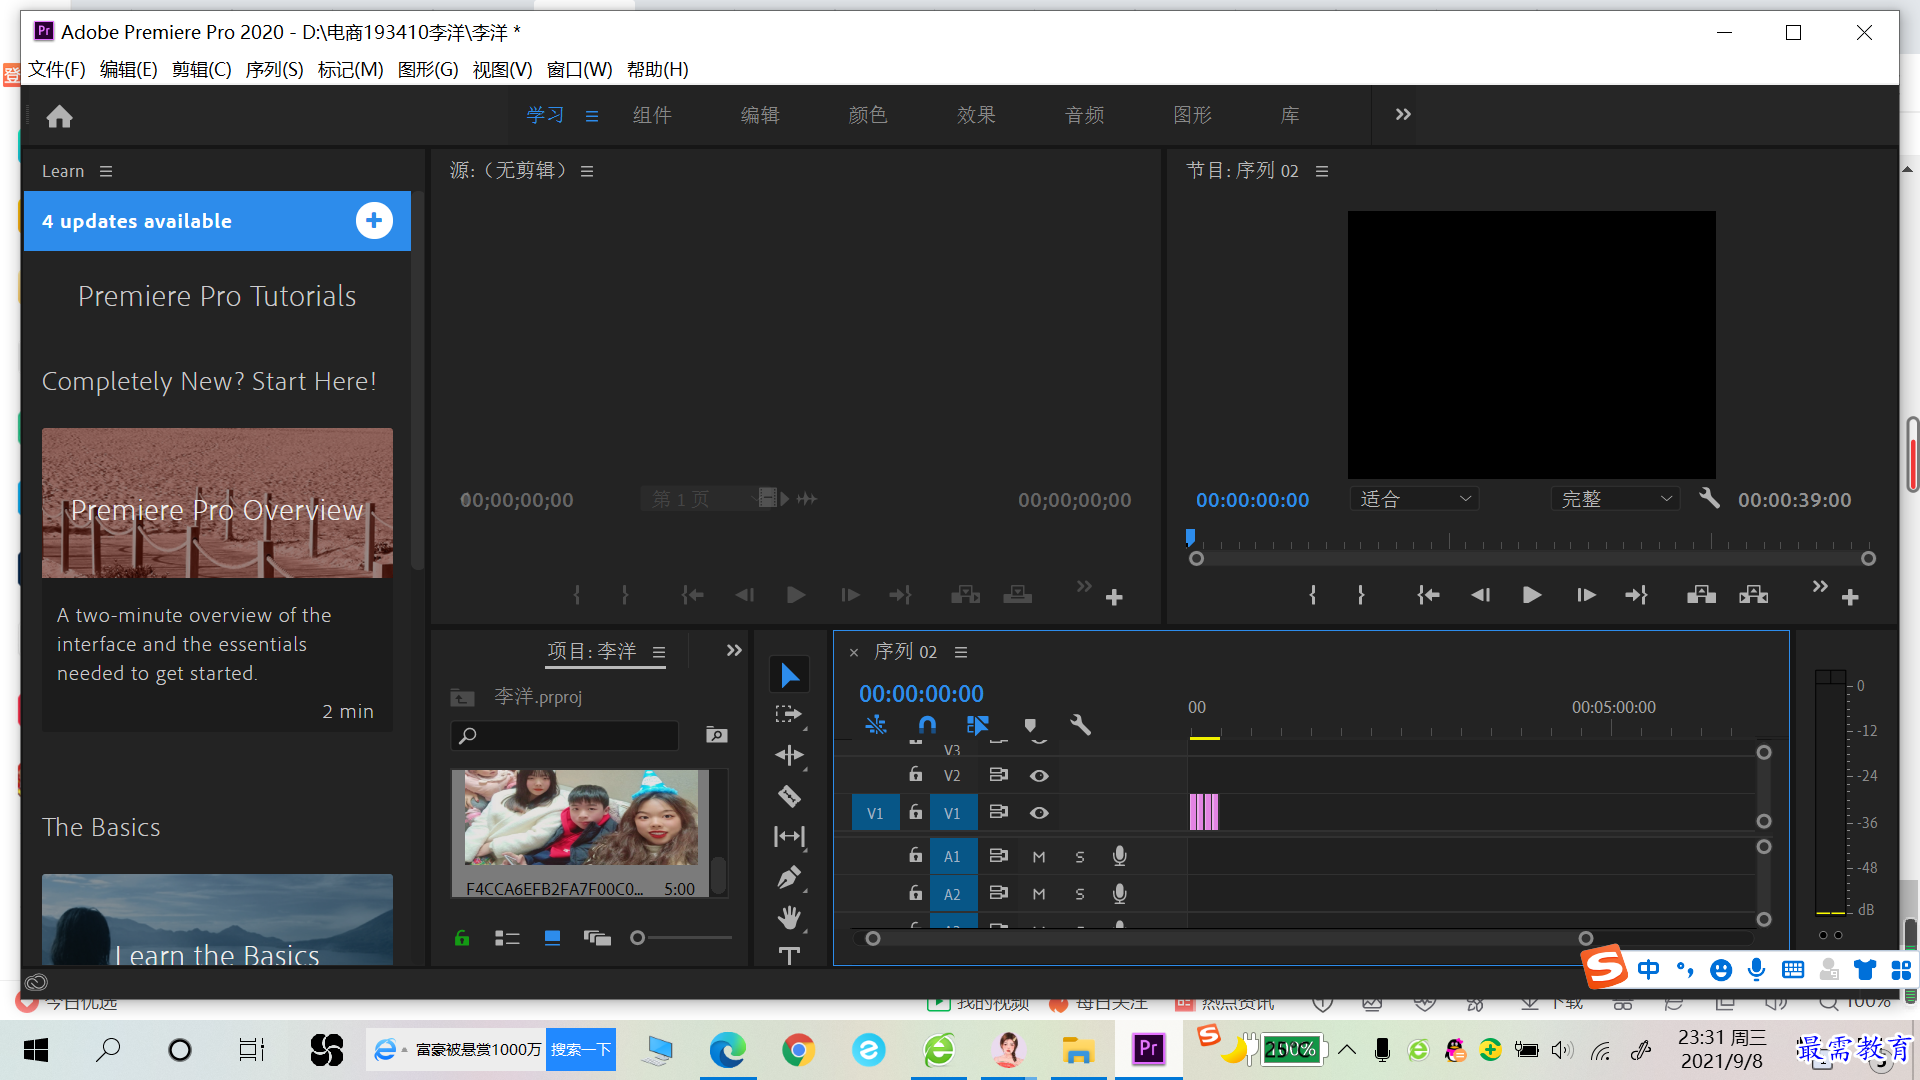Image resolution: width=1920 pixels, height=1080 pixels.
Task: Click 4 updates available plus button
Action: pyautogui.click(x=374, y=220)
